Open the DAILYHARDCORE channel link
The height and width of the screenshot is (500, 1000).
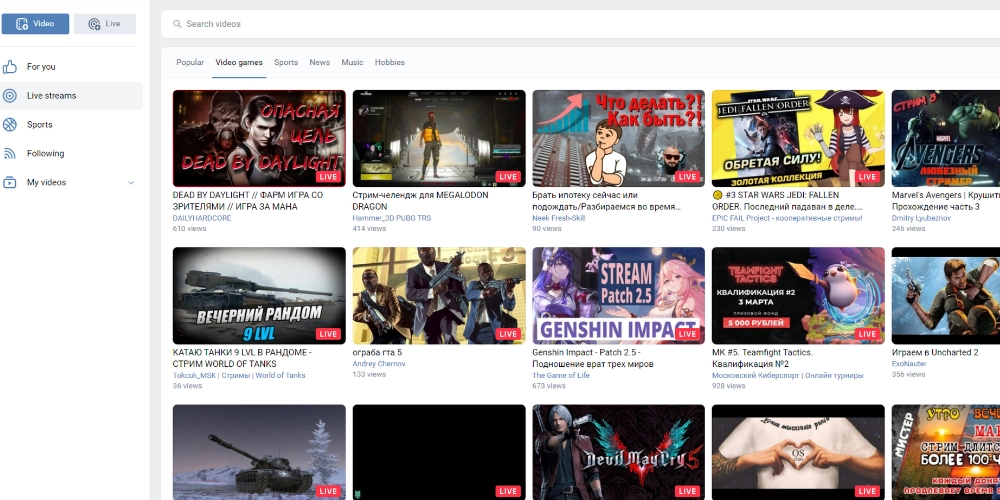coord(202,217)
